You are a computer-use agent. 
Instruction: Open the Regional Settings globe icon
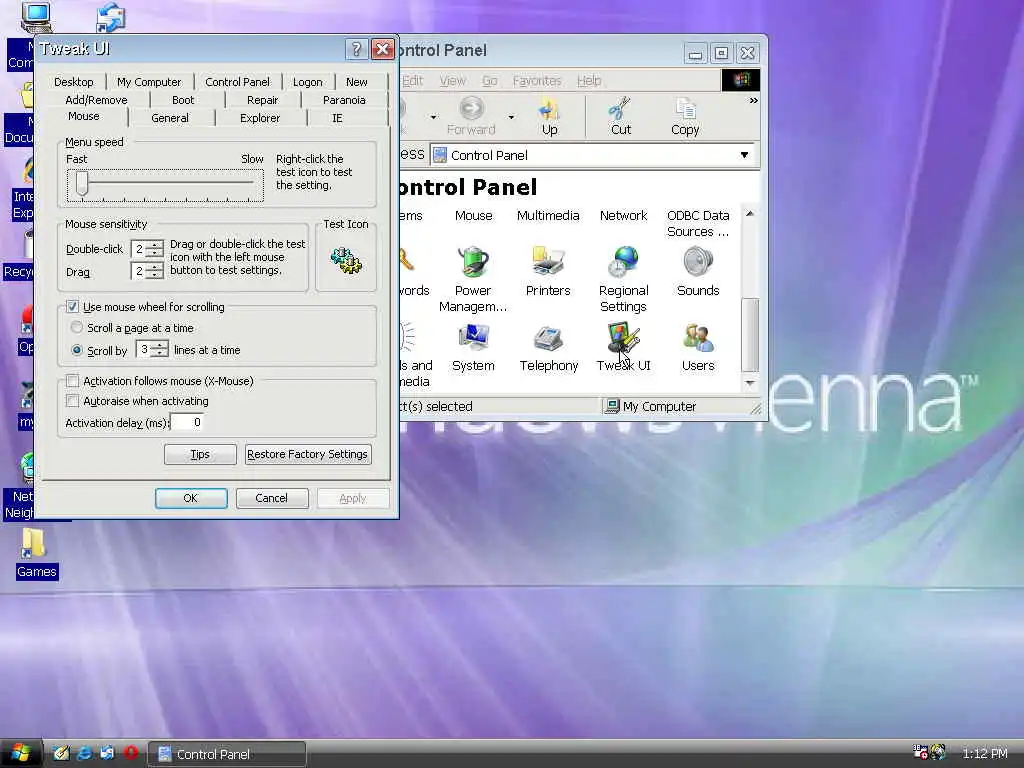pos(623,262)
